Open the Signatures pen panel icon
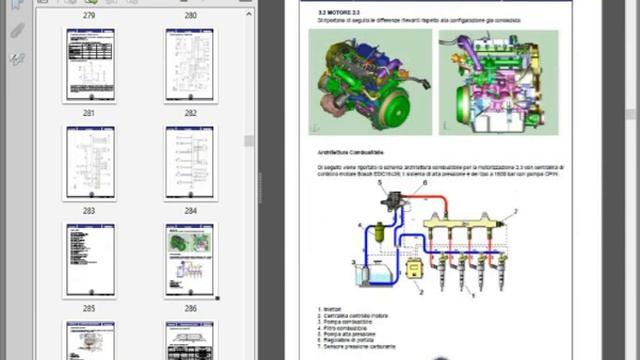This screenshot has height=360, width=640. 17,59
